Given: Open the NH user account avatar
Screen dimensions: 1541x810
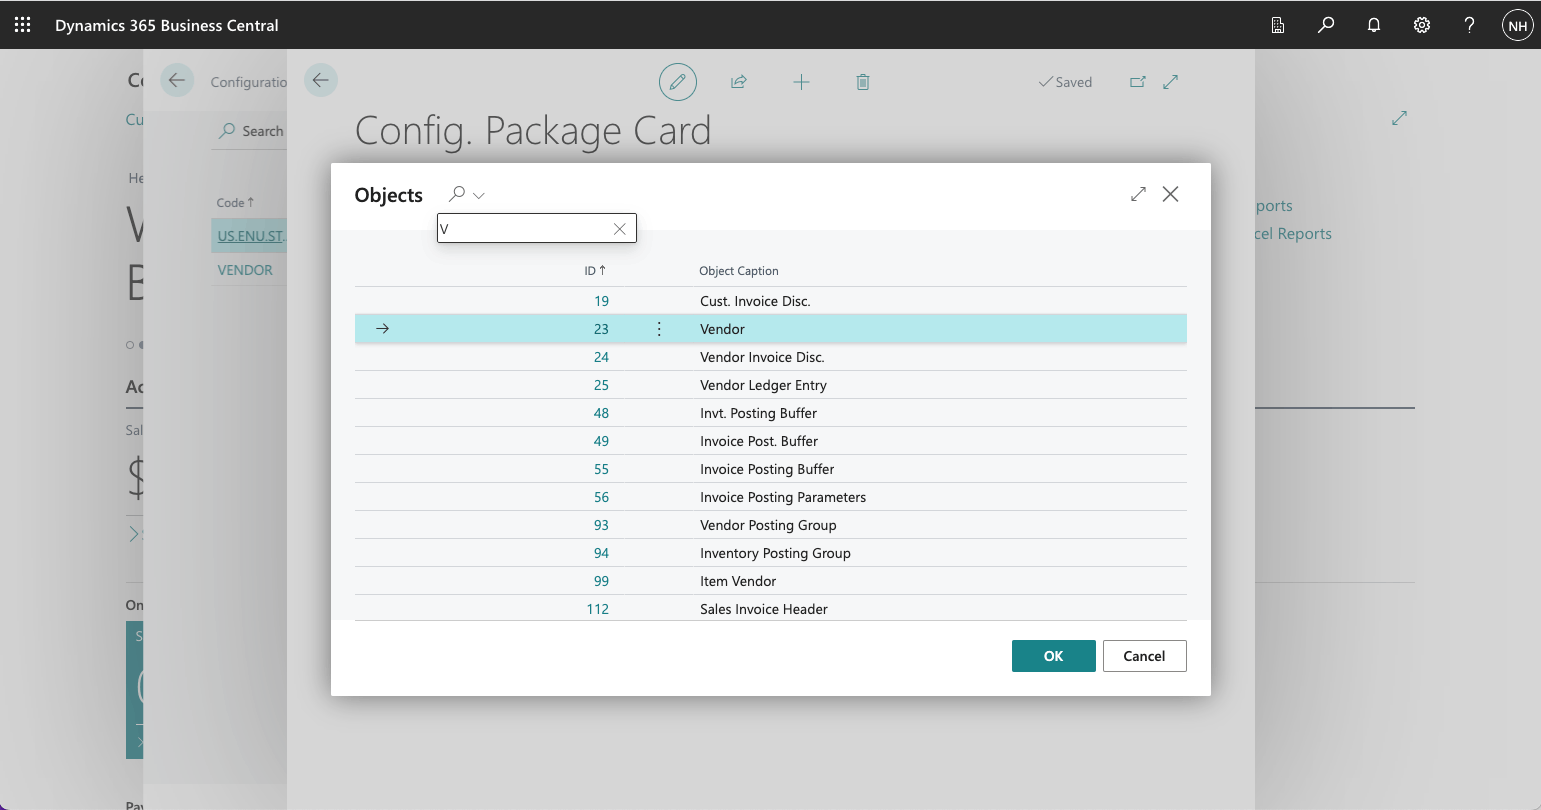Looking at the screenshot, I should point(1517,26).
